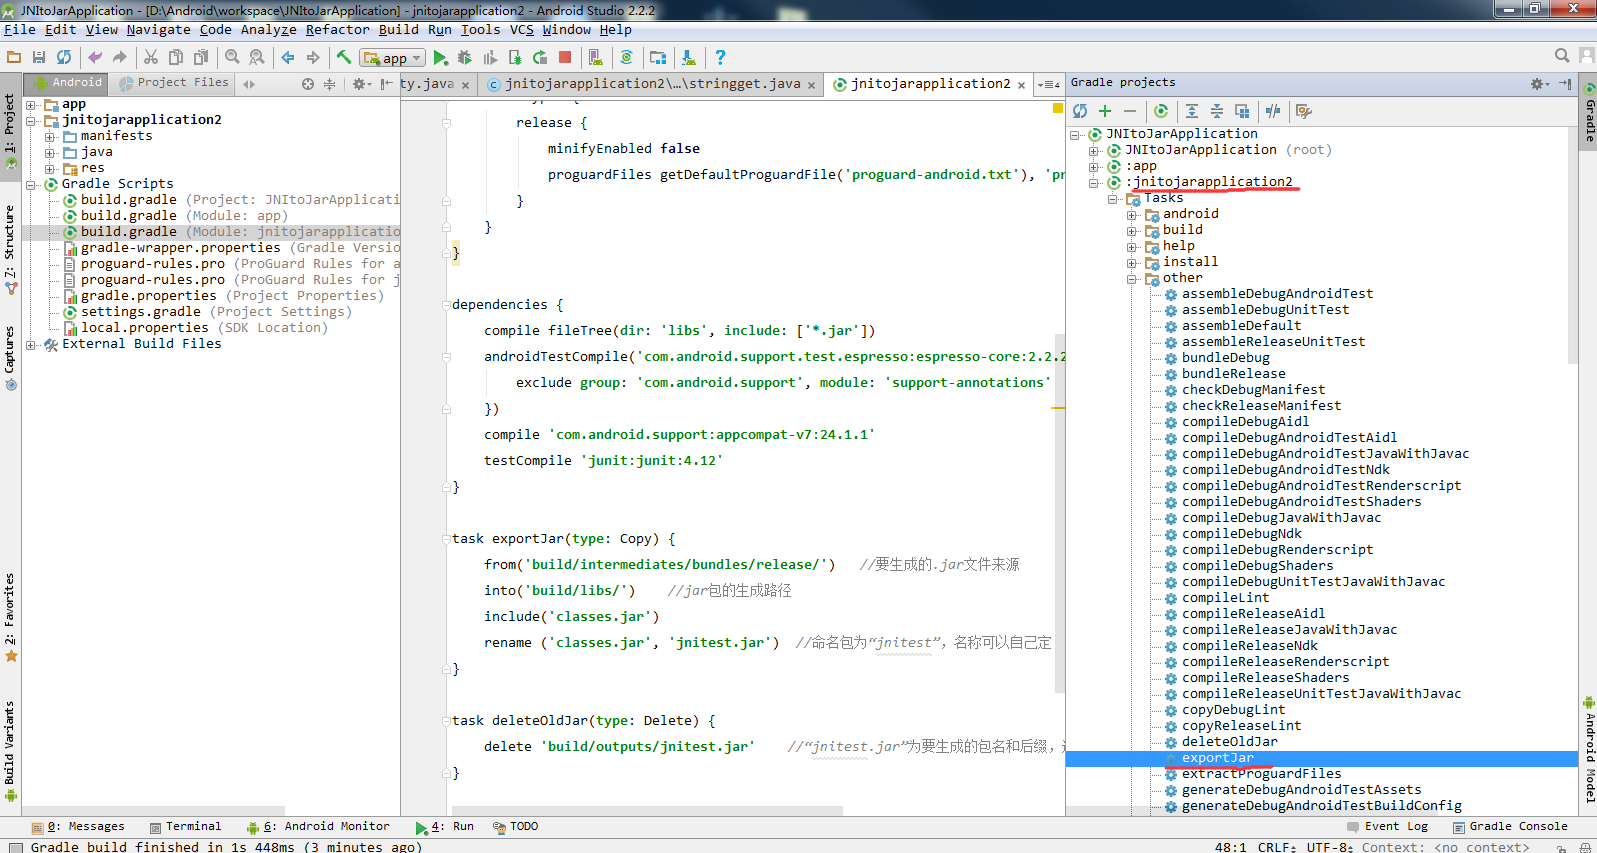1597x853 pixels.
Task: Click the Find magnifier icon in the toolbar
Action: pos(232,57)
